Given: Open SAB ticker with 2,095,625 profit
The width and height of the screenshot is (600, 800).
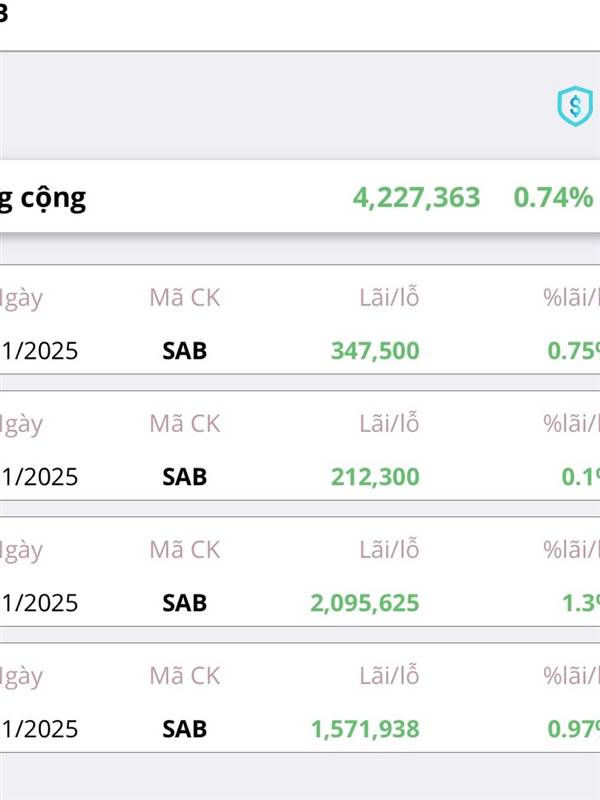Looking at the screenshot, I should tap(184, 603).
